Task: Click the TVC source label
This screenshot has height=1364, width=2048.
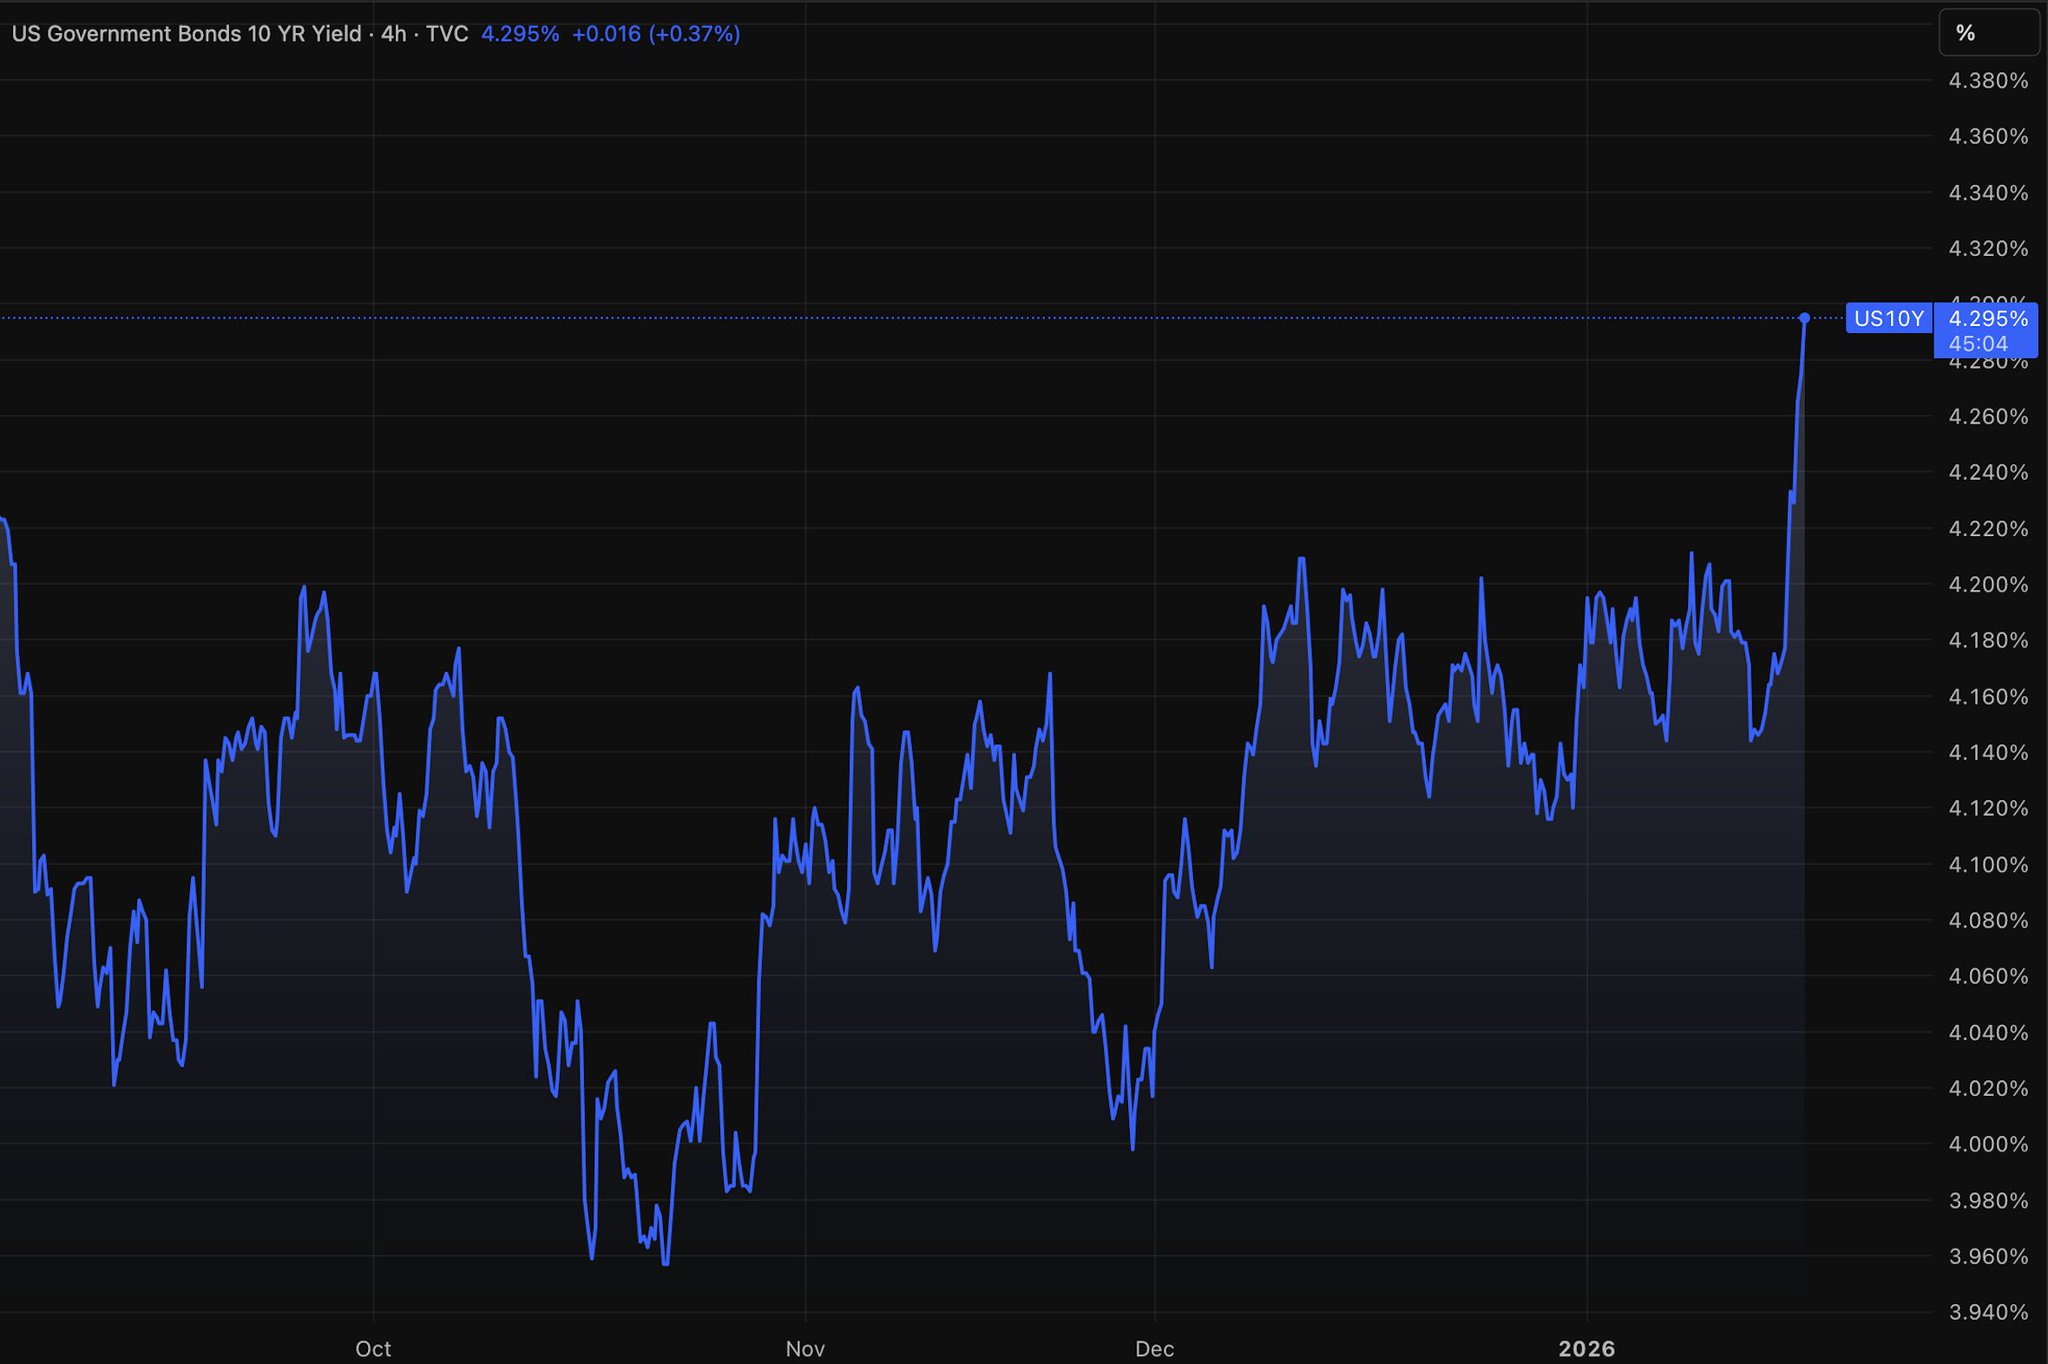Action: point(447,34)
